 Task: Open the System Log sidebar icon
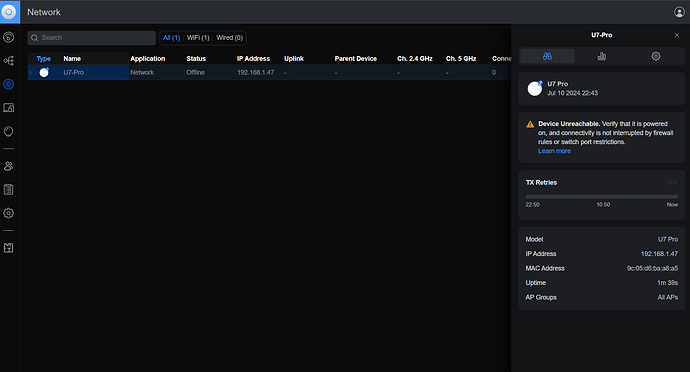click(8, 190)
